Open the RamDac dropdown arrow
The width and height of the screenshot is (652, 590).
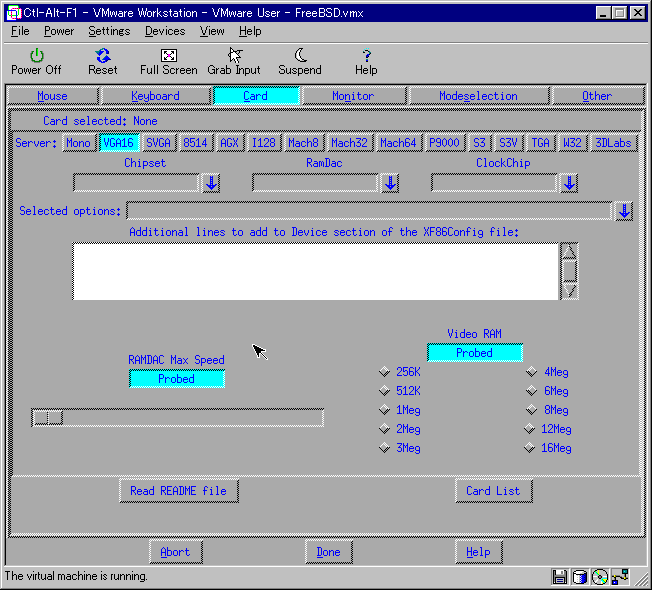point(390,183)
